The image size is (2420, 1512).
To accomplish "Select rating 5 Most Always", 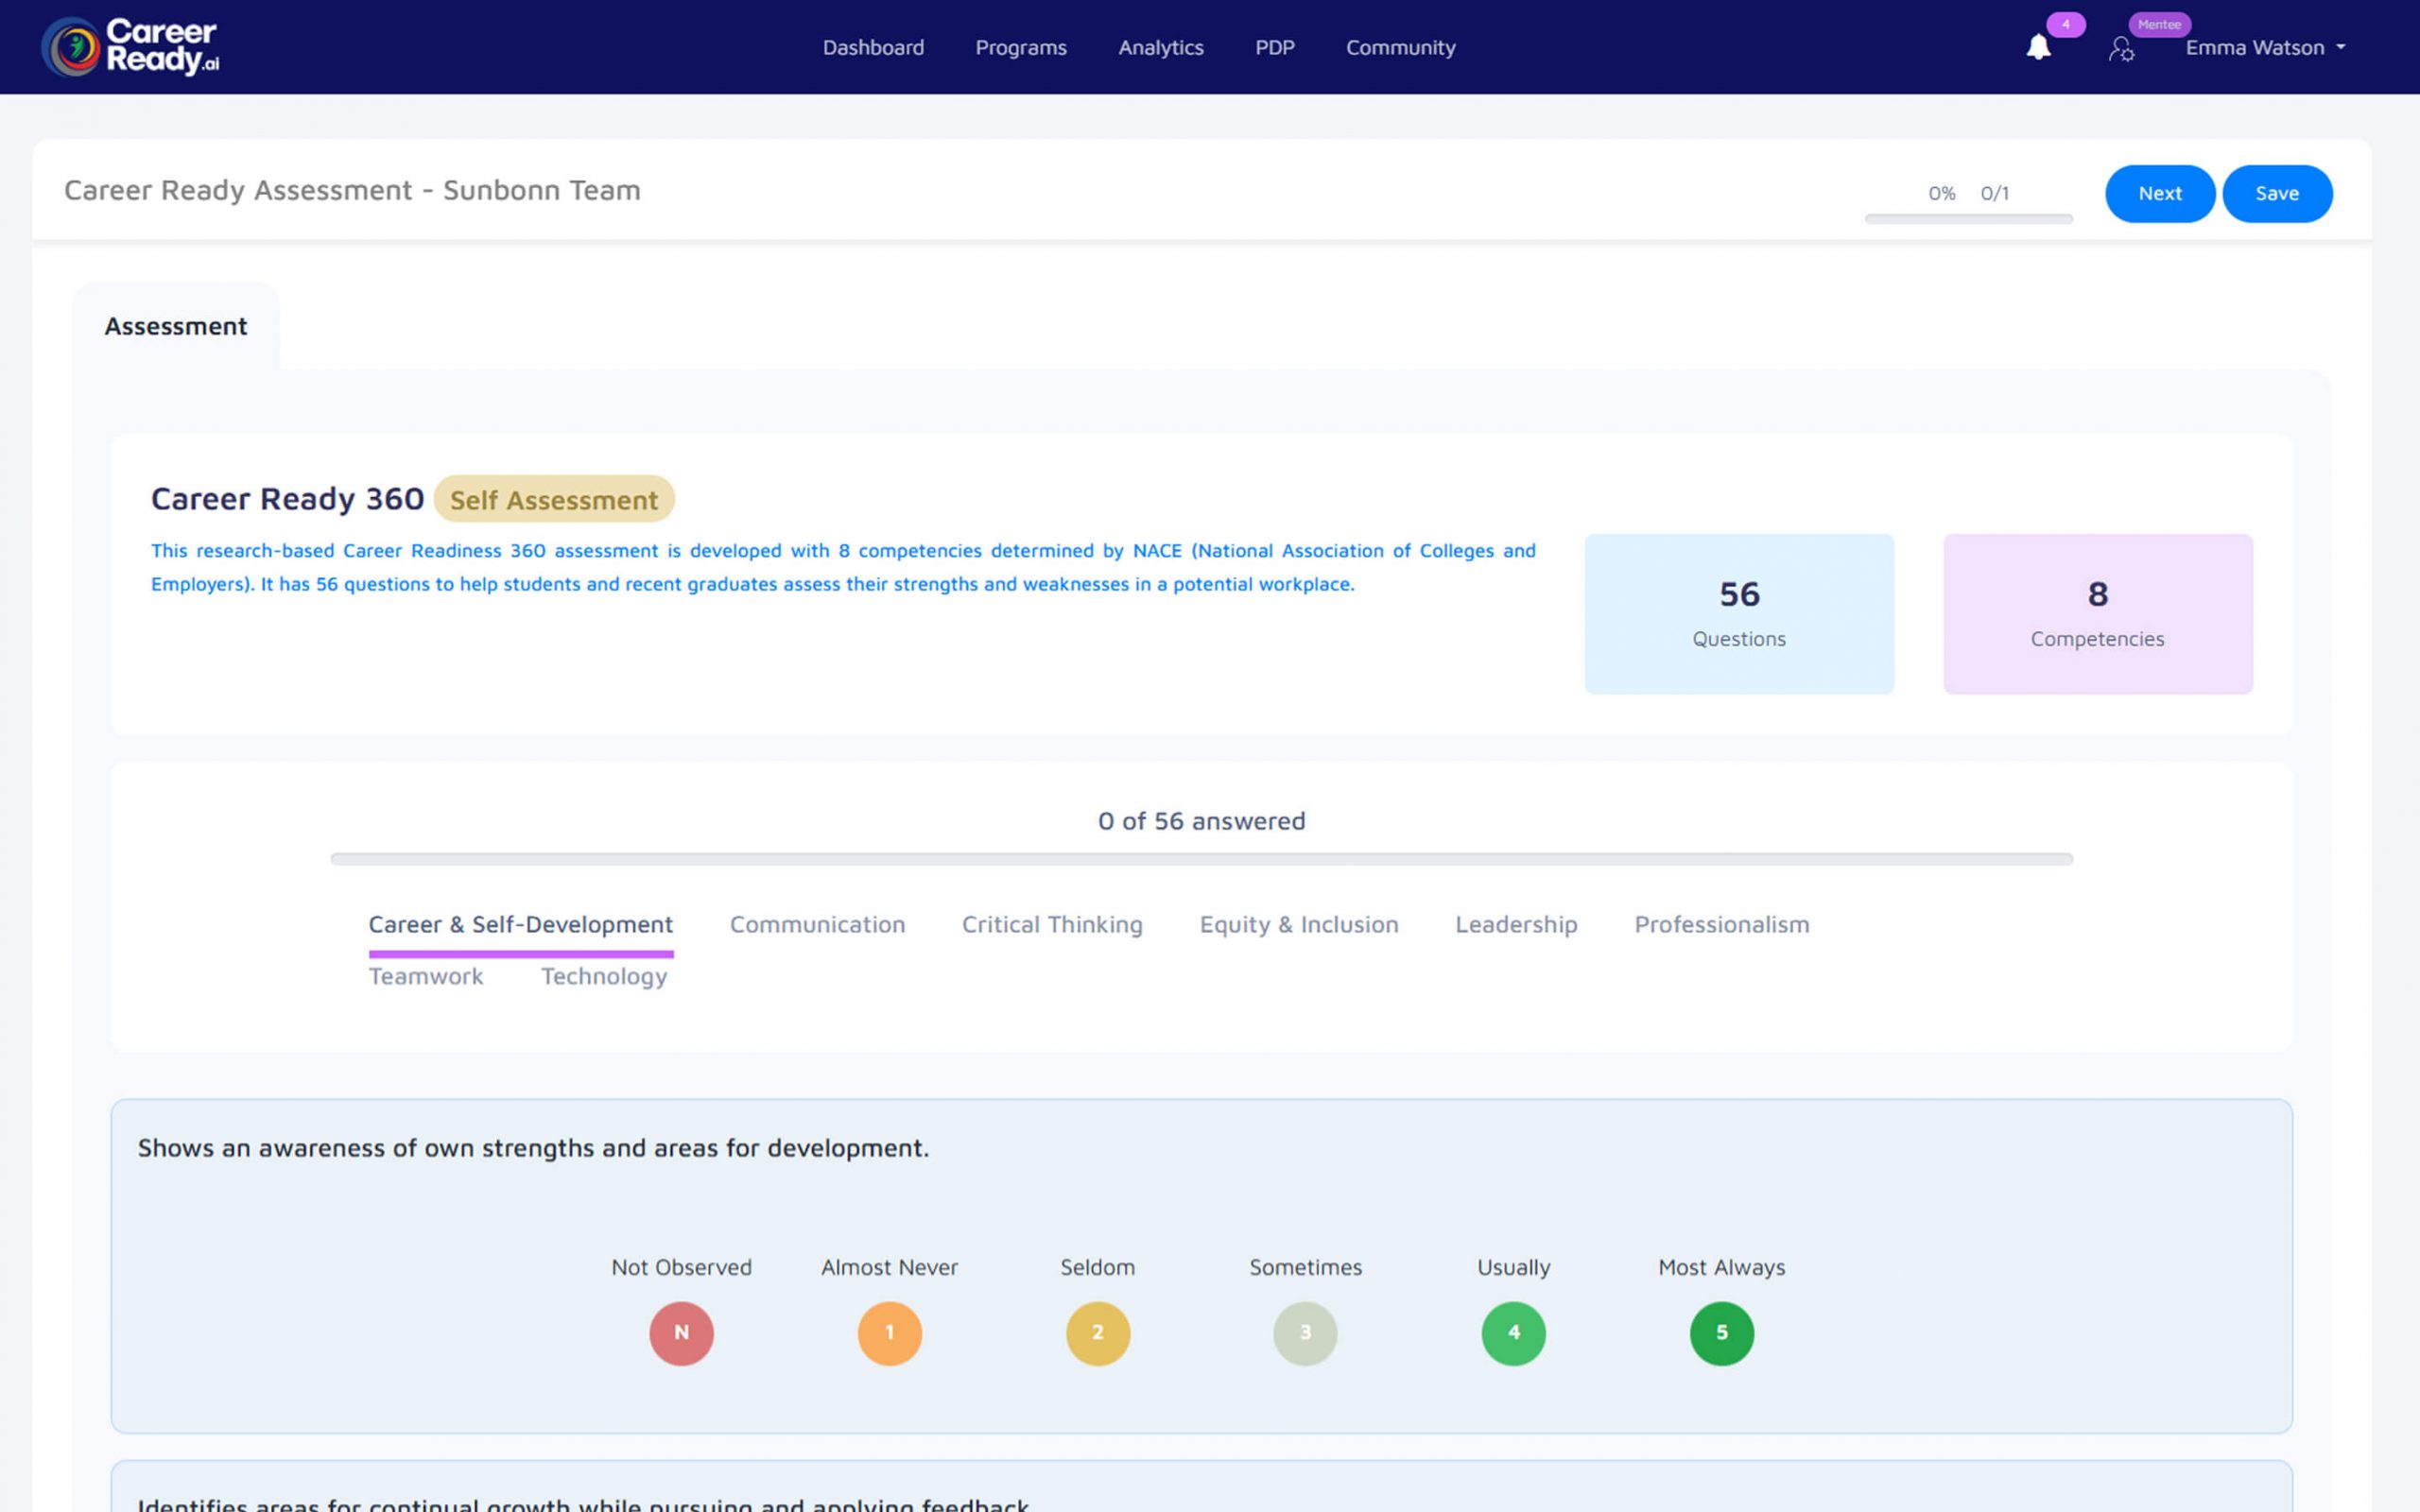I will pyautogui.click(x=1721, y=1333).
